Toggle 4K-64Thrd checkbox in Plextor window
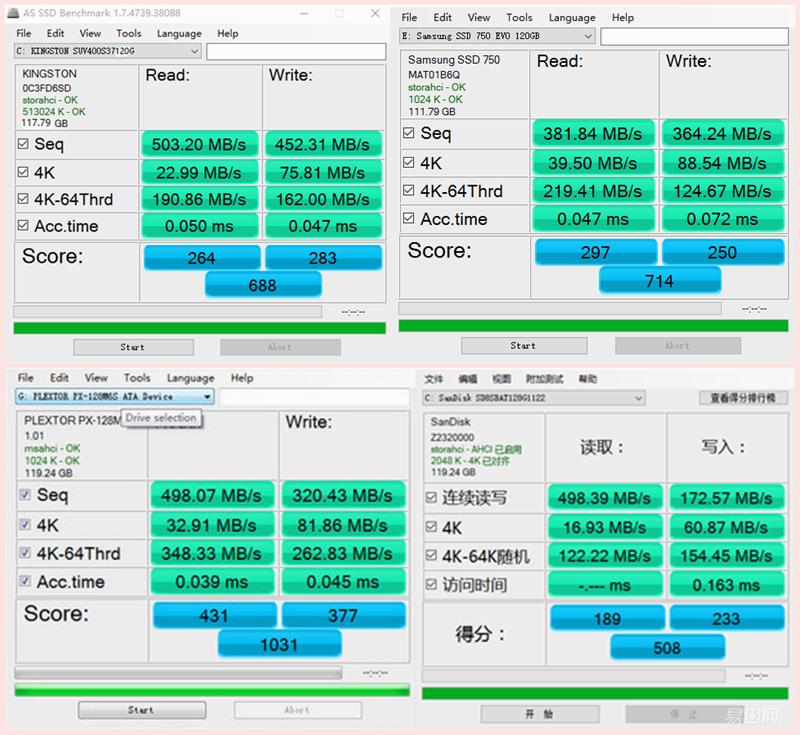The width and height of the screenshot is (800, 735). 24,552
